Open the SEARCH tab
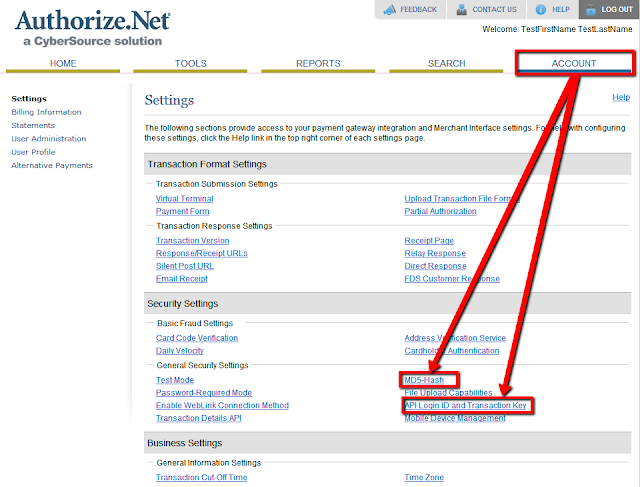This screenshot has height=487, width=640. (x=447, y=64)
